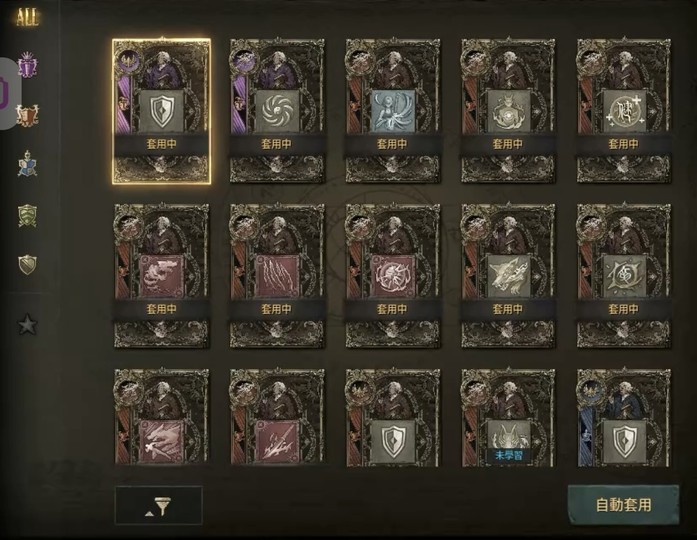
Task: Pick the claw slash skill card
Action: (x=277, y=276)
